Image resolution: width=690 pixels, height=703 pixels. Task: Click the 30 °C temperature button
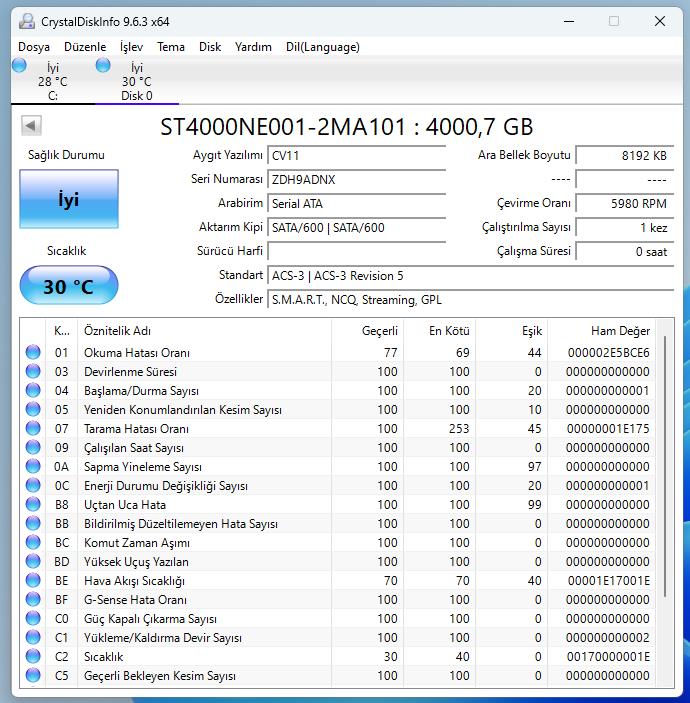69,286
